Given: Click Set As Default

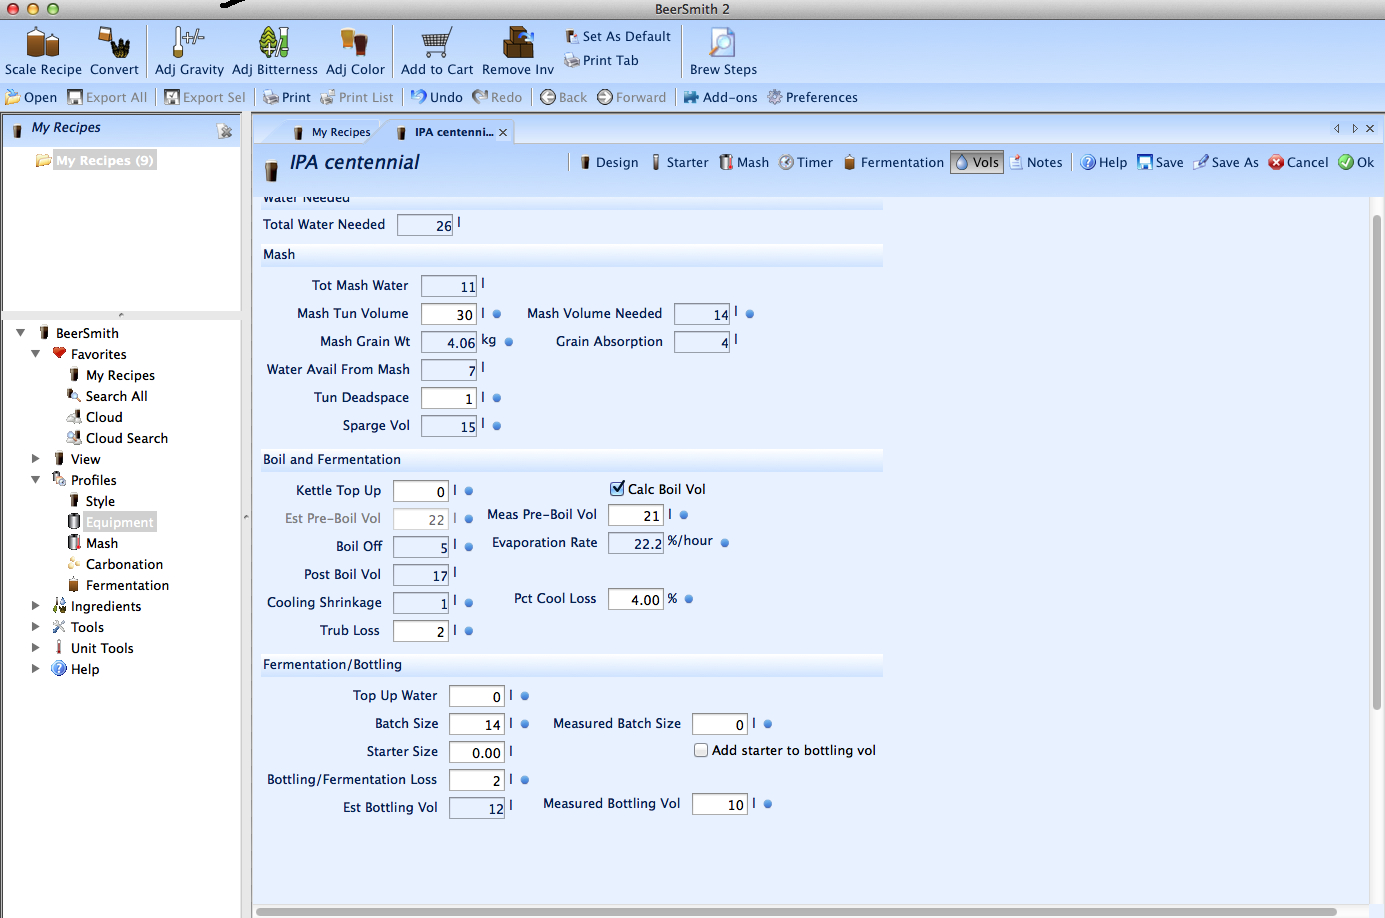Looking at the screenshot, I should [x=617, y=36].
